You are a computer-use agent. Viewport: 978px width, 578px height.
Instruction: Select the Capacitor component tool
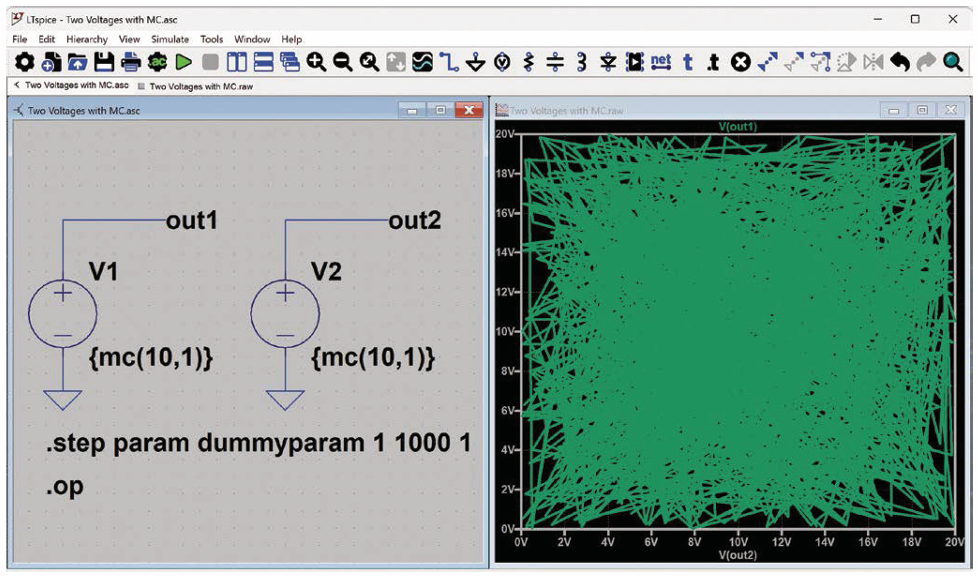pyautogui.click(x=555, y=63)
